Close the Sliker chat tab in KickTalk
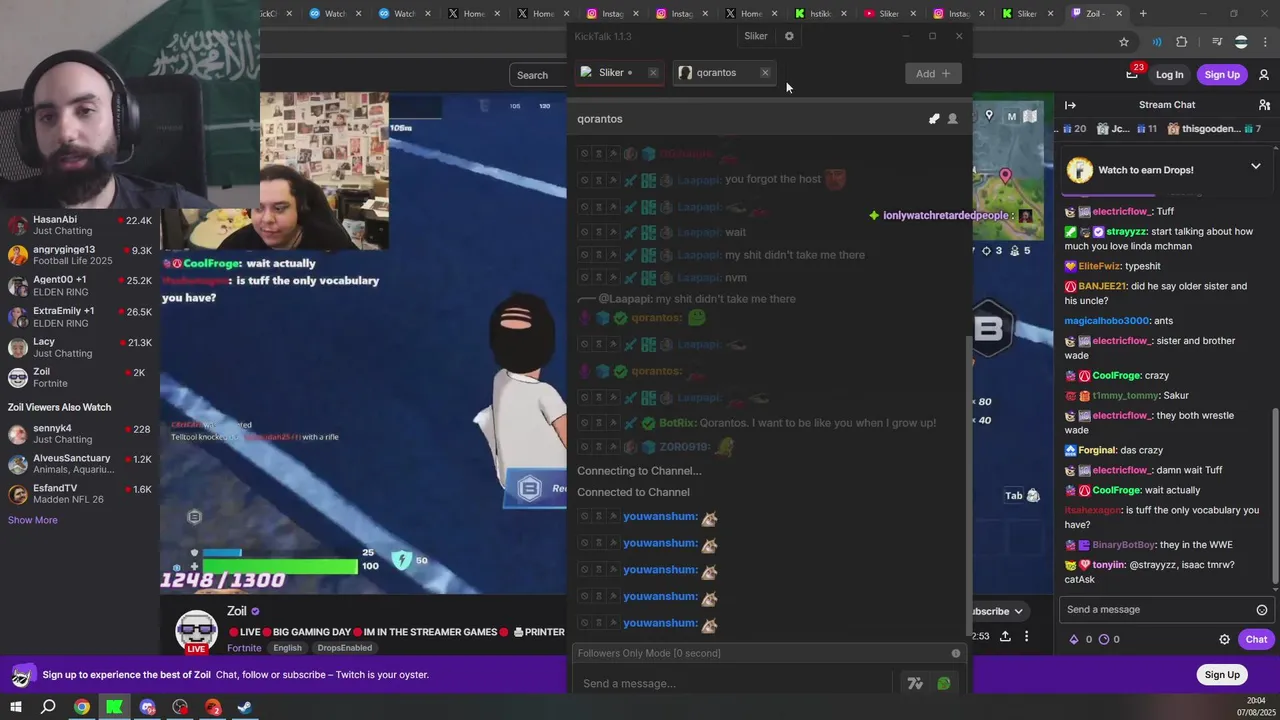1280x720 pixels. (x=653, y=73)
